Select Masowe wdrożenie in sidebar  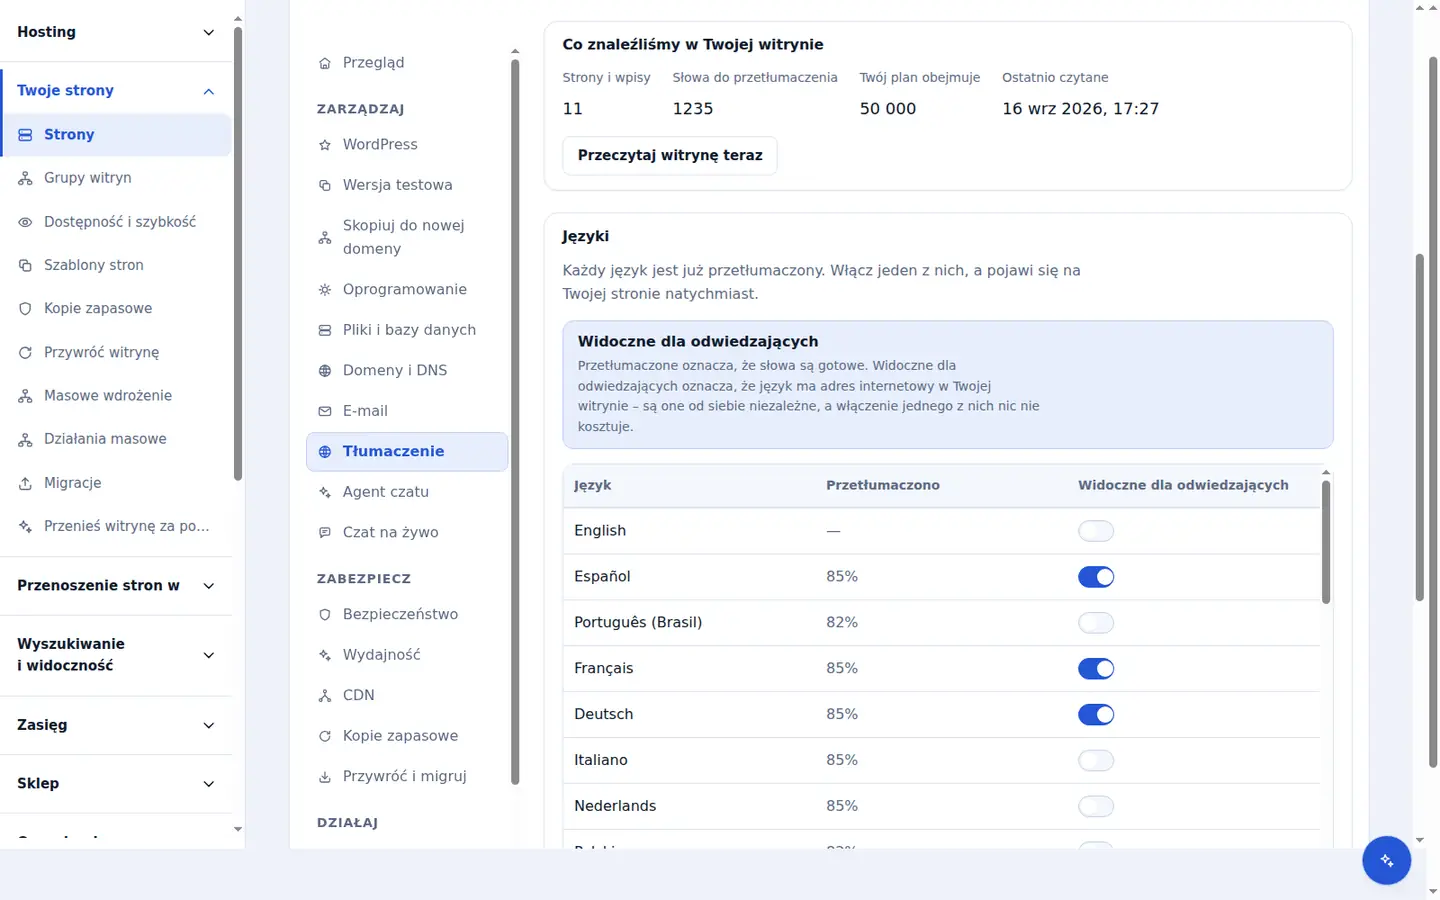coord(117,396)
